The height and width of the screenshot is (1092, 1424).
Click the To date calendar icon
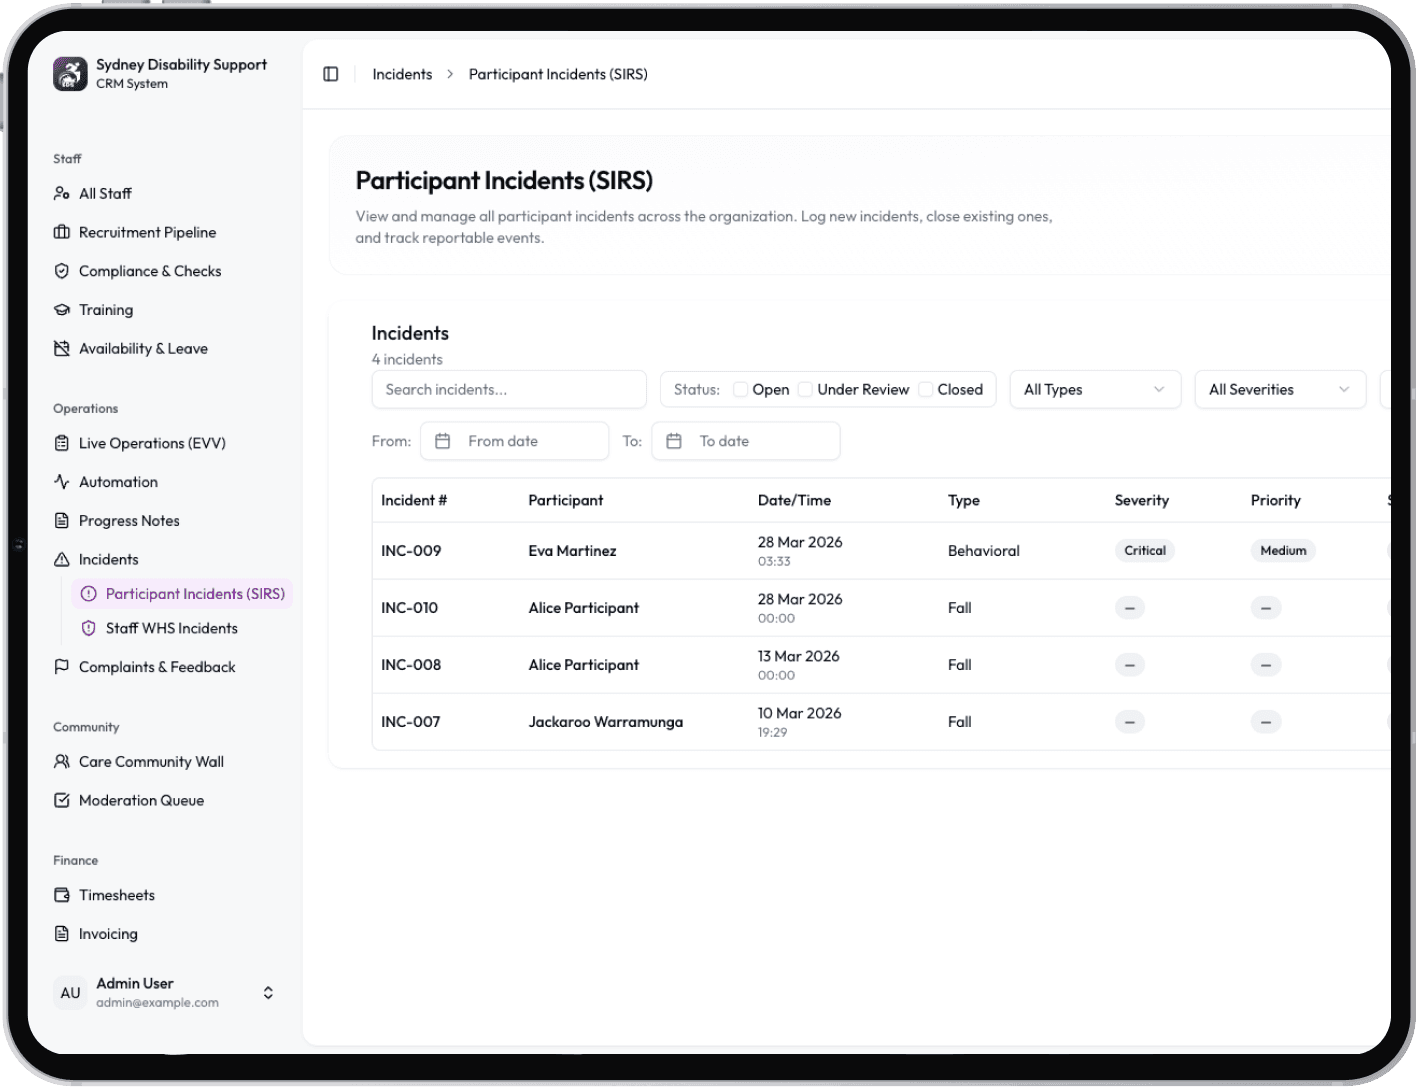click(x=674, y=441)
